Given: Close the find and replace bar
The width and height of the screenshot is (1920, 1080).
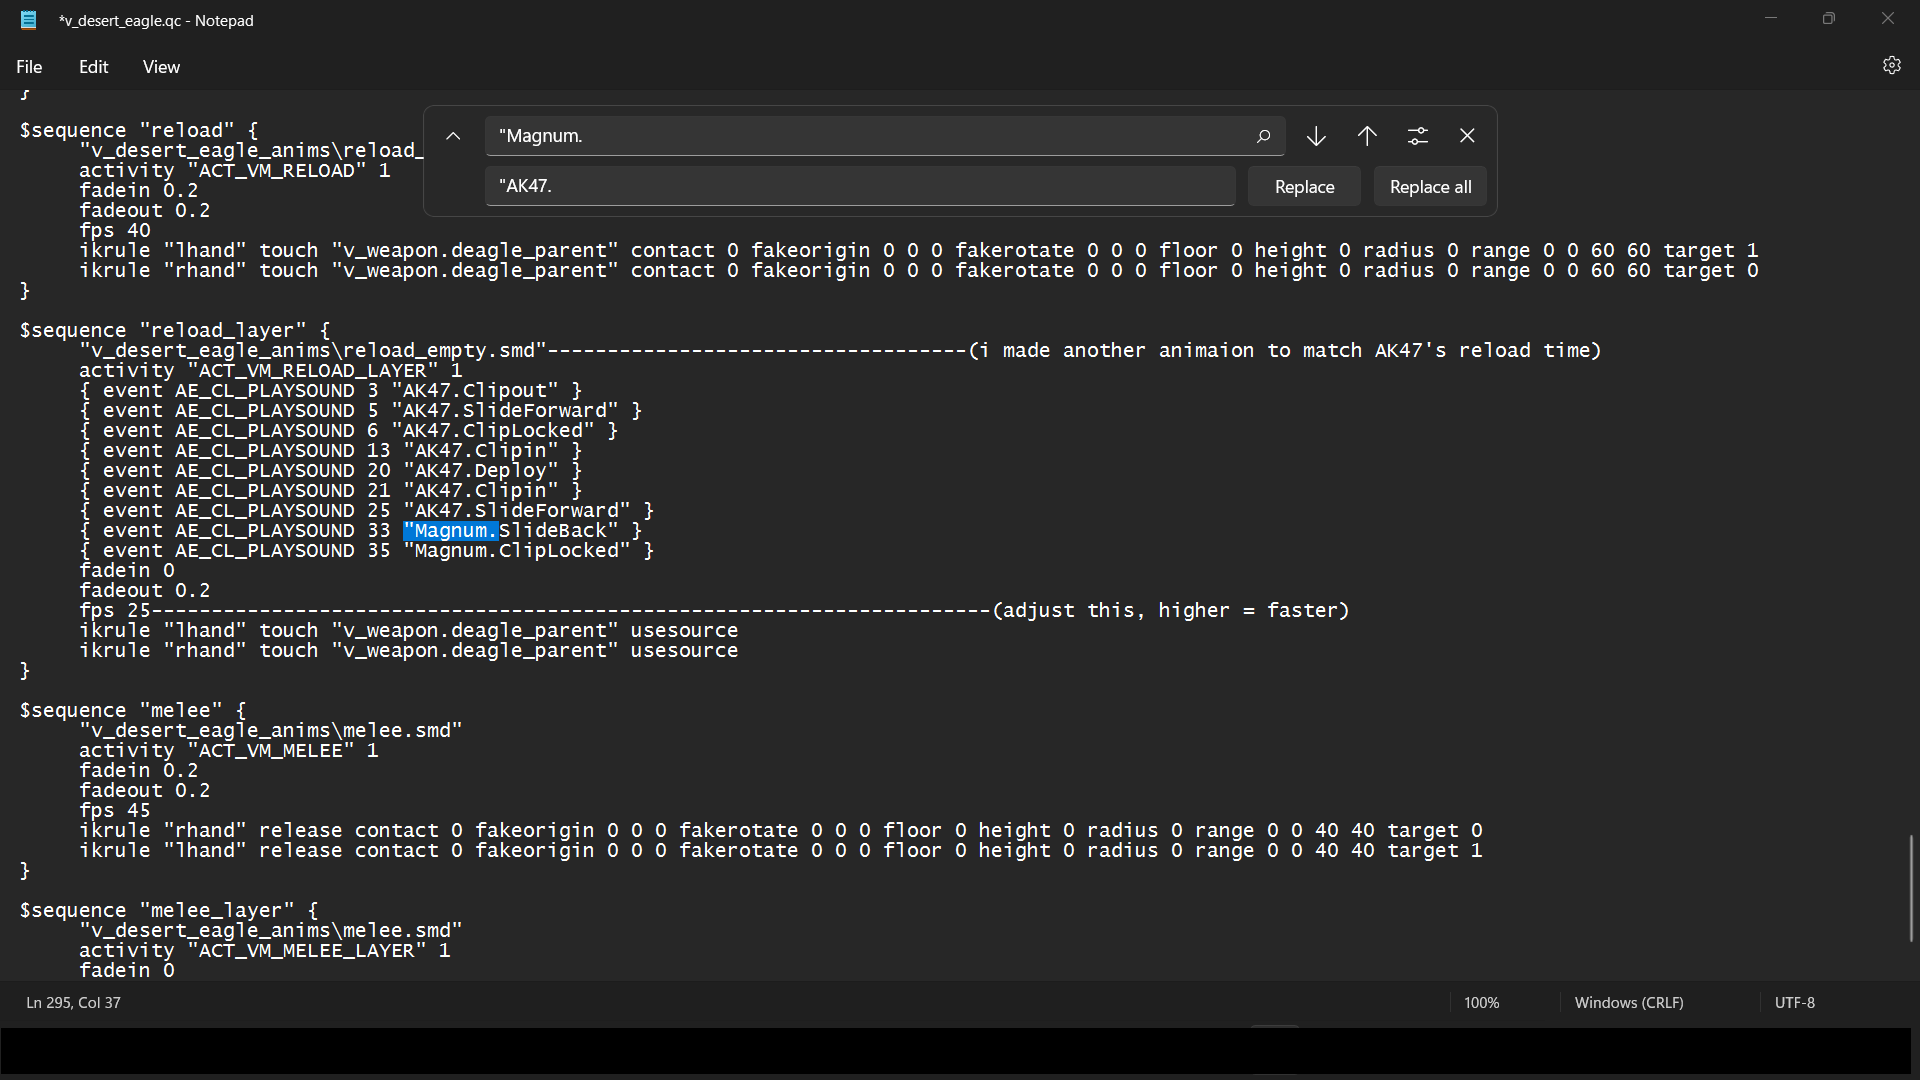Looking at the screenshot, I should 1467,136.
